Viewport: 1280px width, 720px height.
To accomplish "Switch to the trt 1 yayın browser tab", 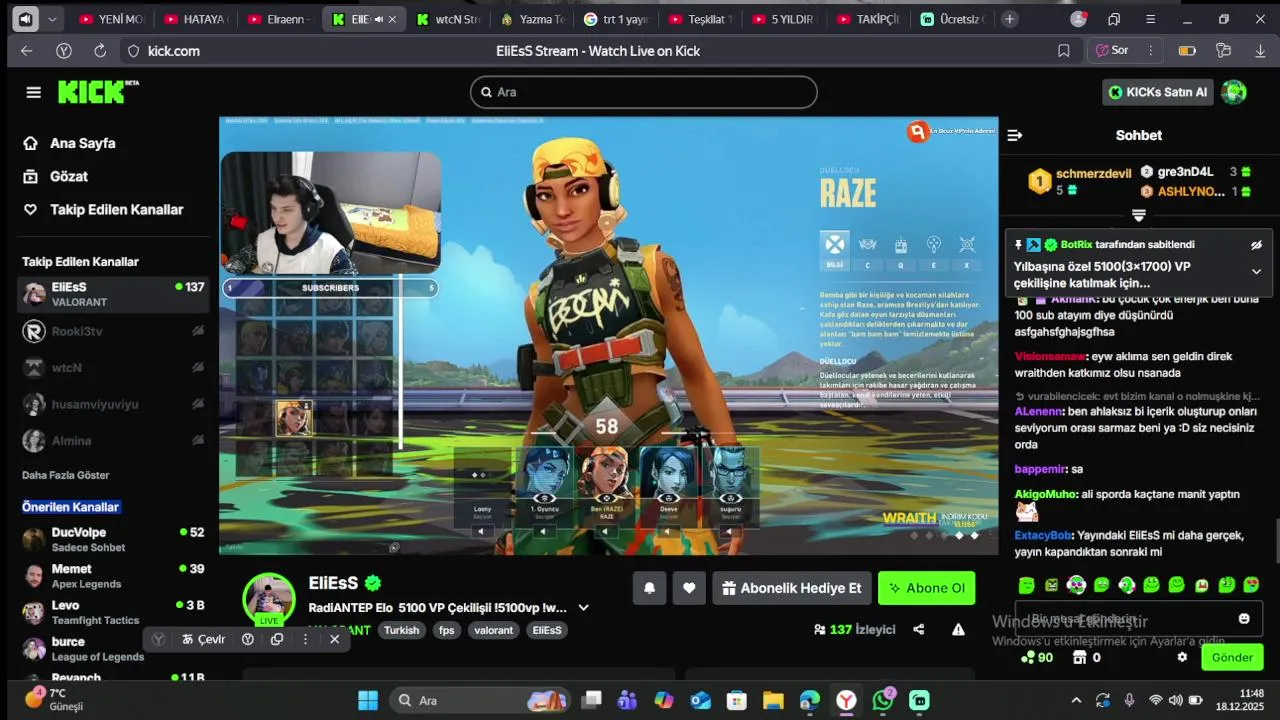I will (615, 19).
